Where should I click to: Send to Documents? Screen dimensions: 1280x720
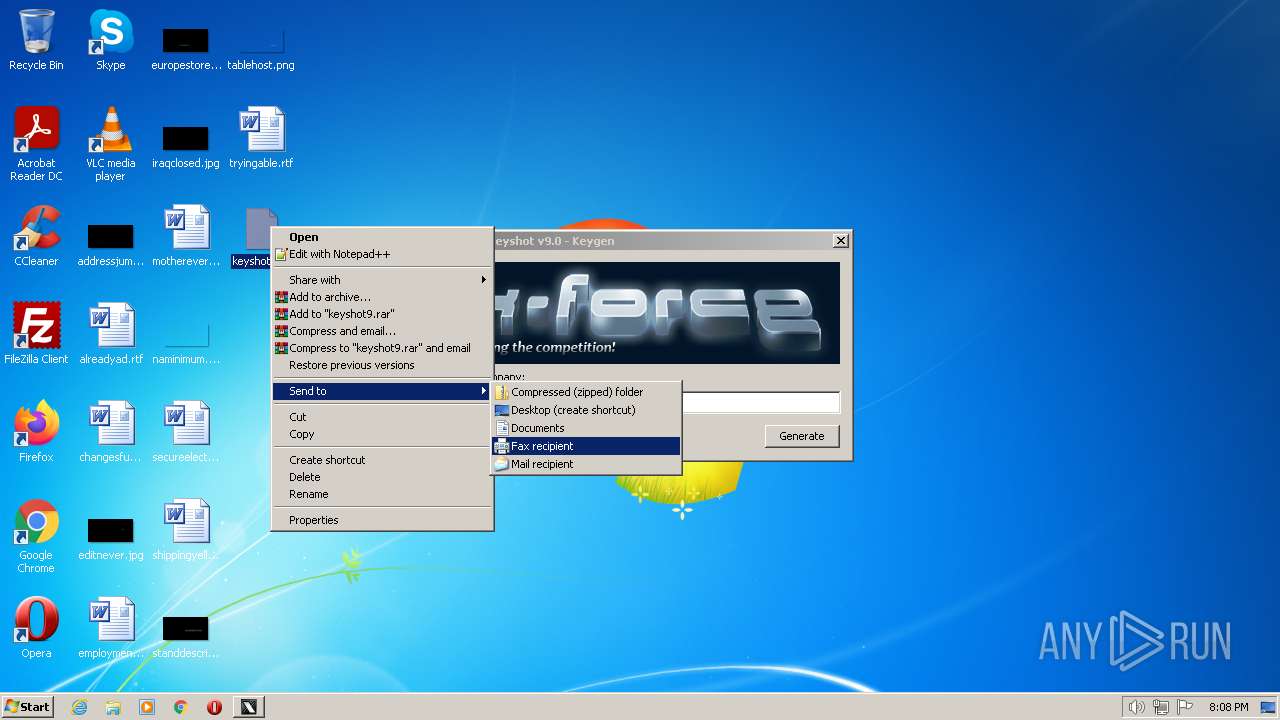[586, 428]
